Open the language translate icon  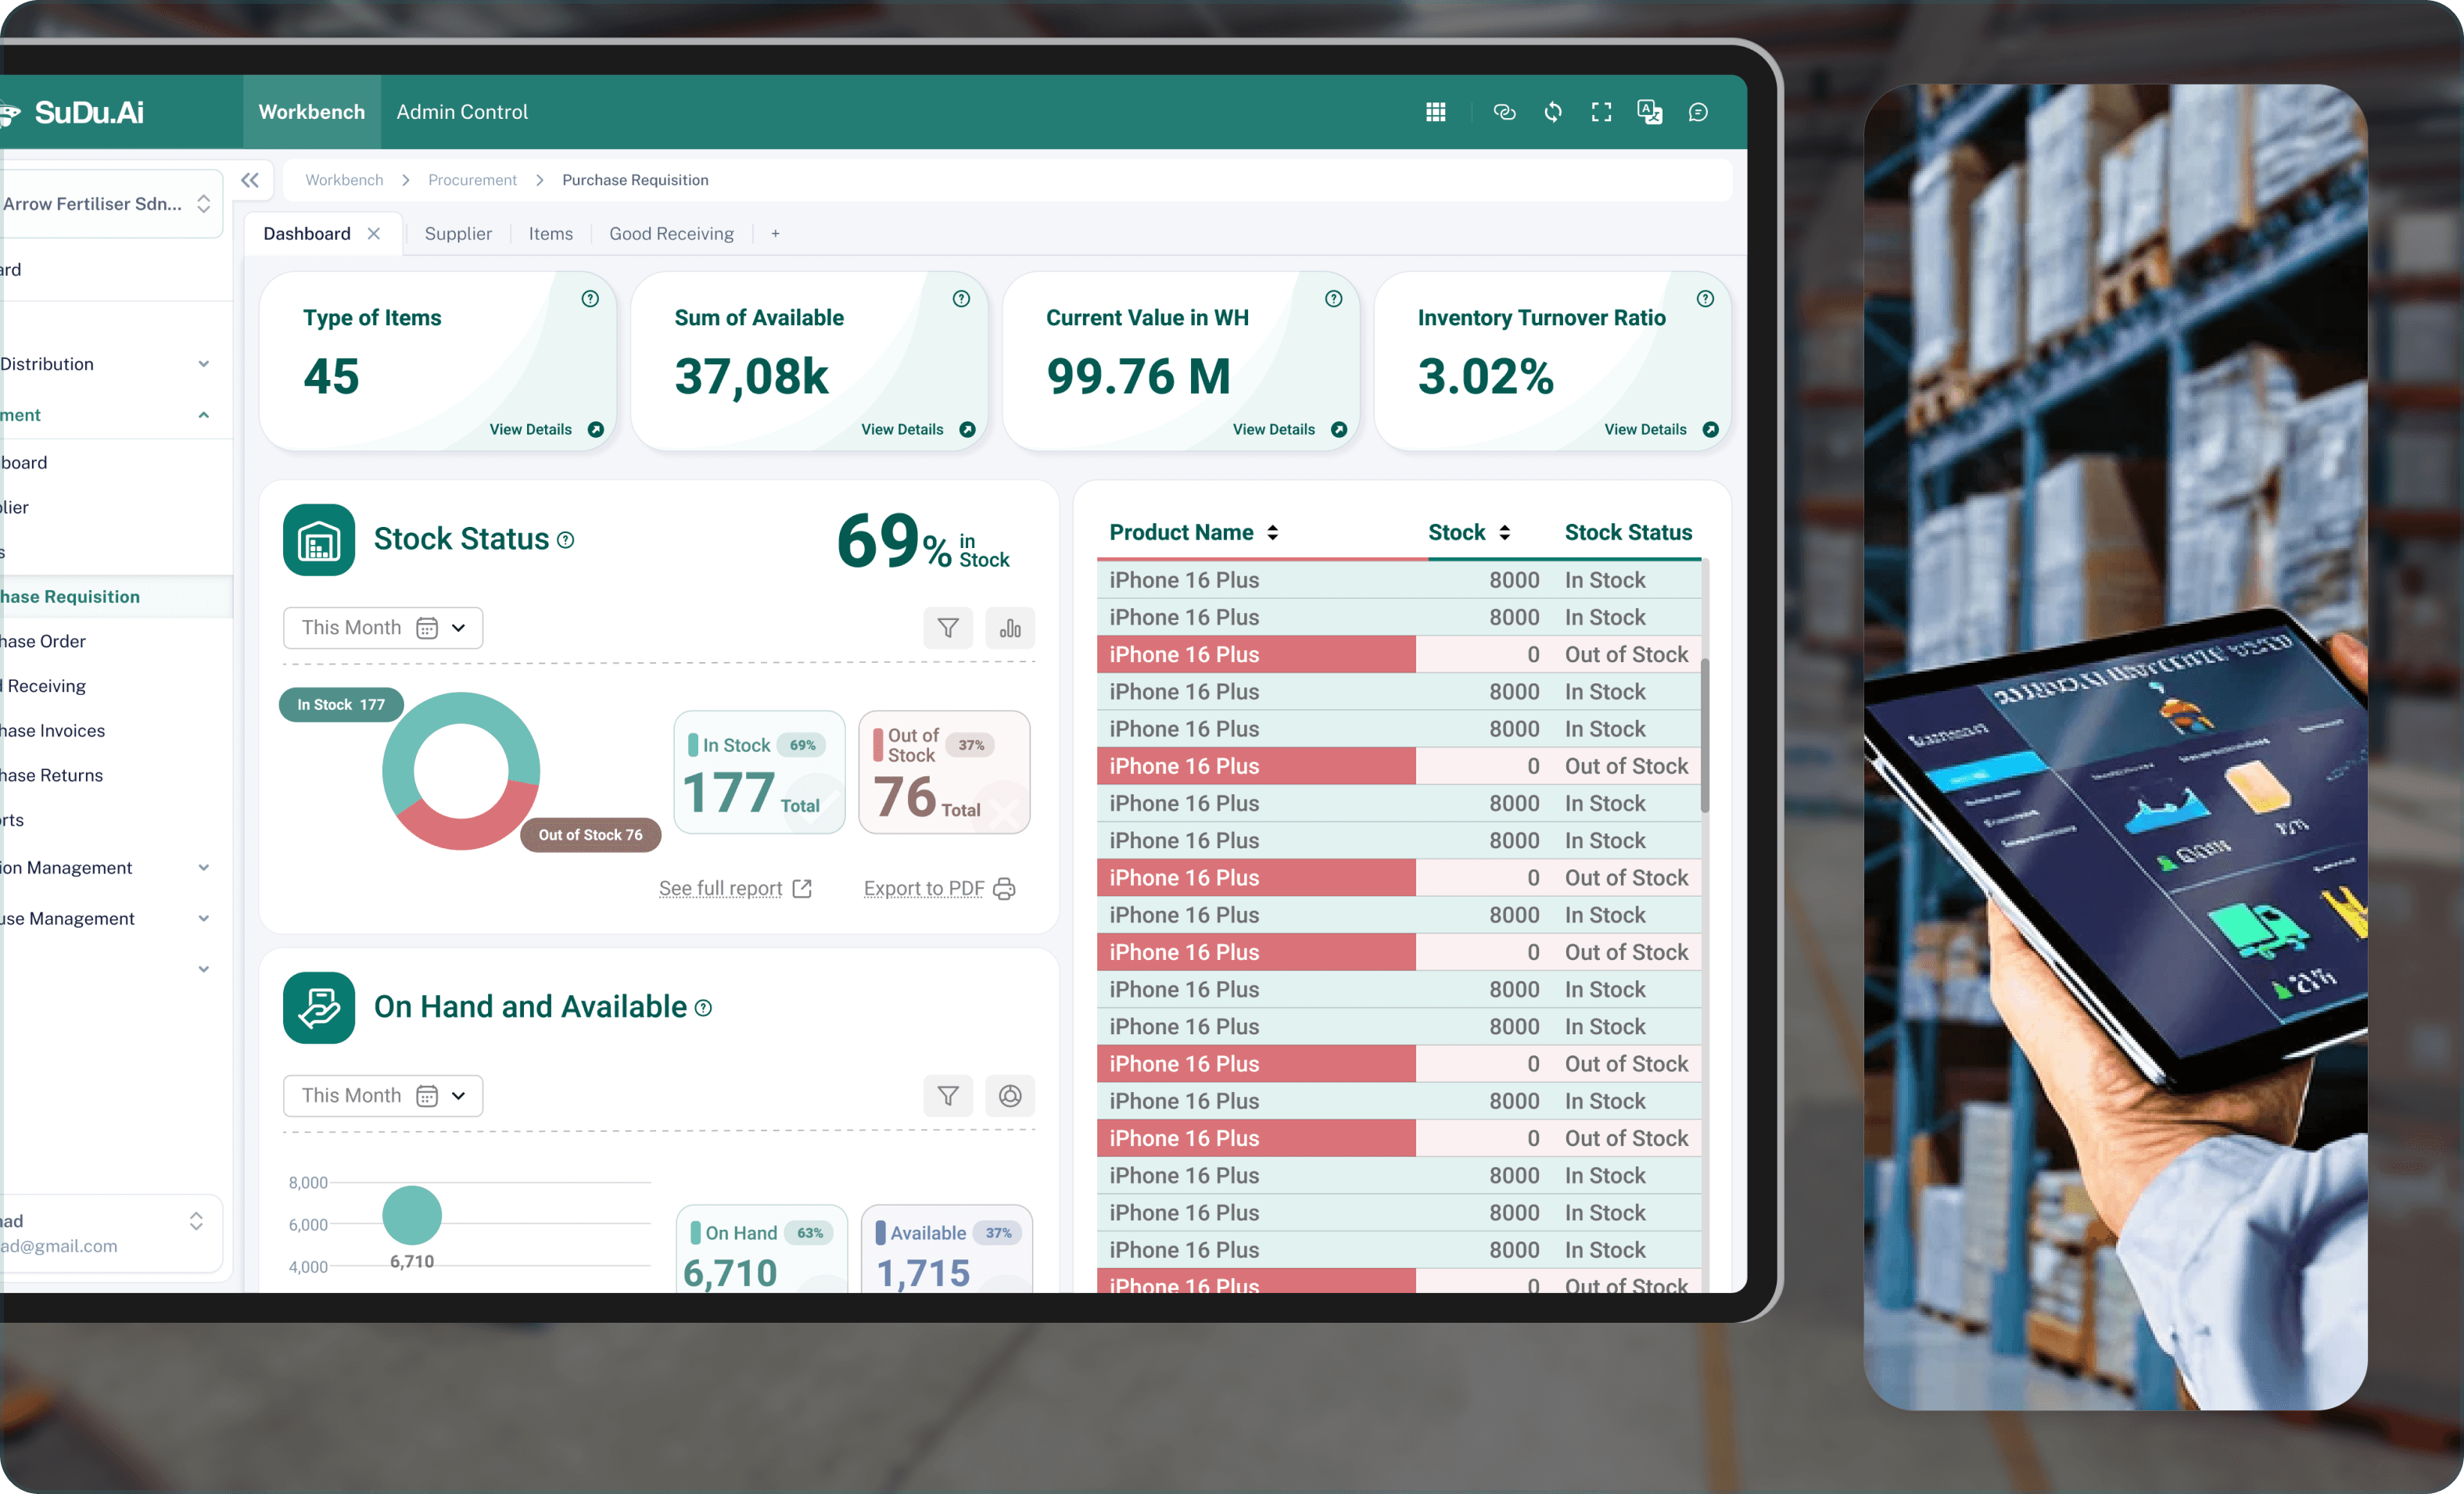click(x=1650, y=112)
